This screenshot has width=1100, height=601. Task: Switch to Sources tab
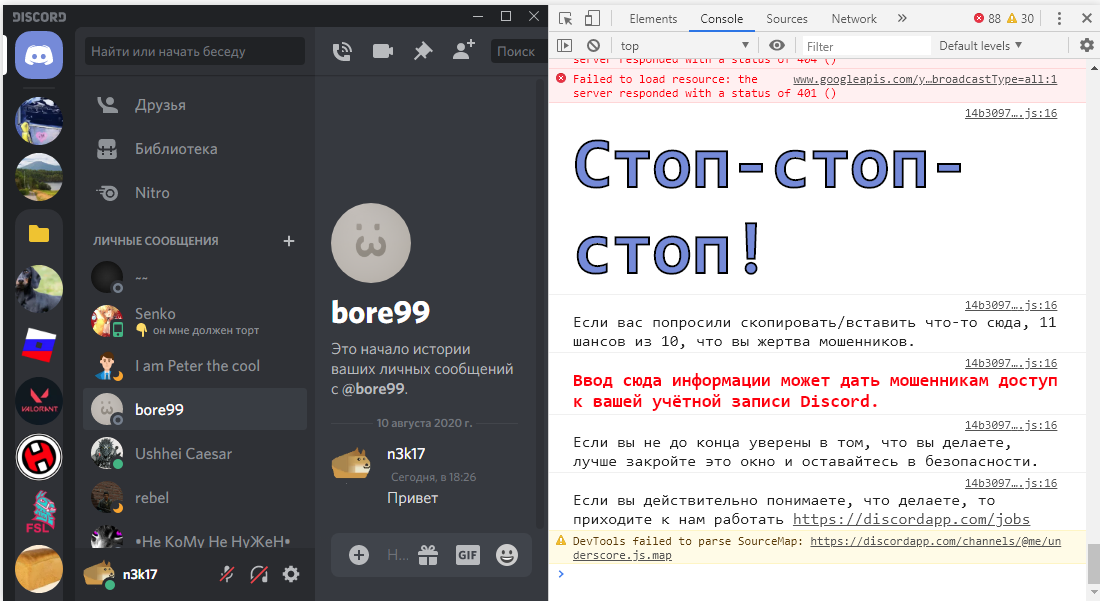pyautogui.click(x=786, y=19)
